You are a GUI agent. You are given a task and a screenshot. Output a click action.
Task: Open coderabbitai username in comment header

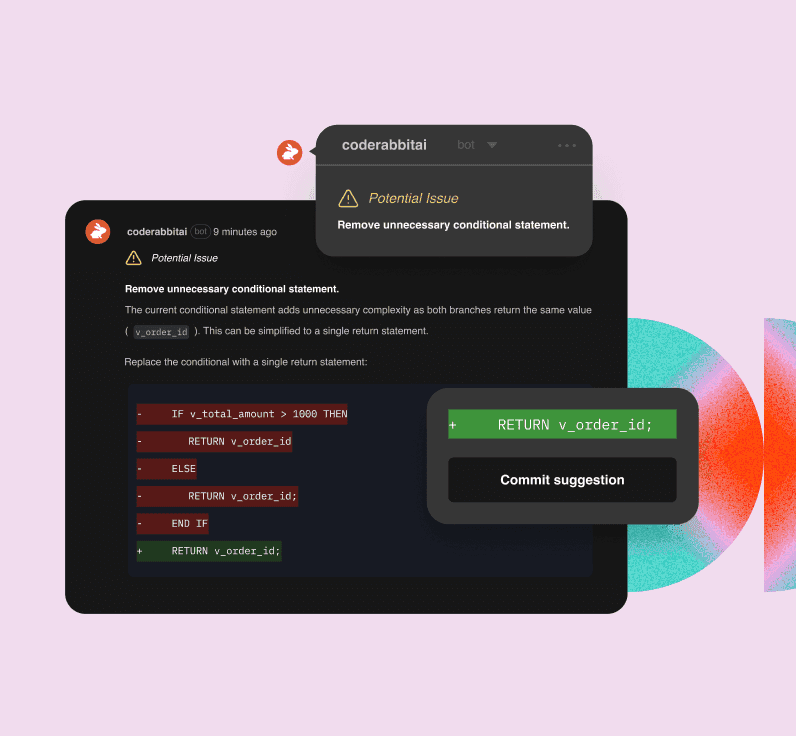(x=157, y=231)
